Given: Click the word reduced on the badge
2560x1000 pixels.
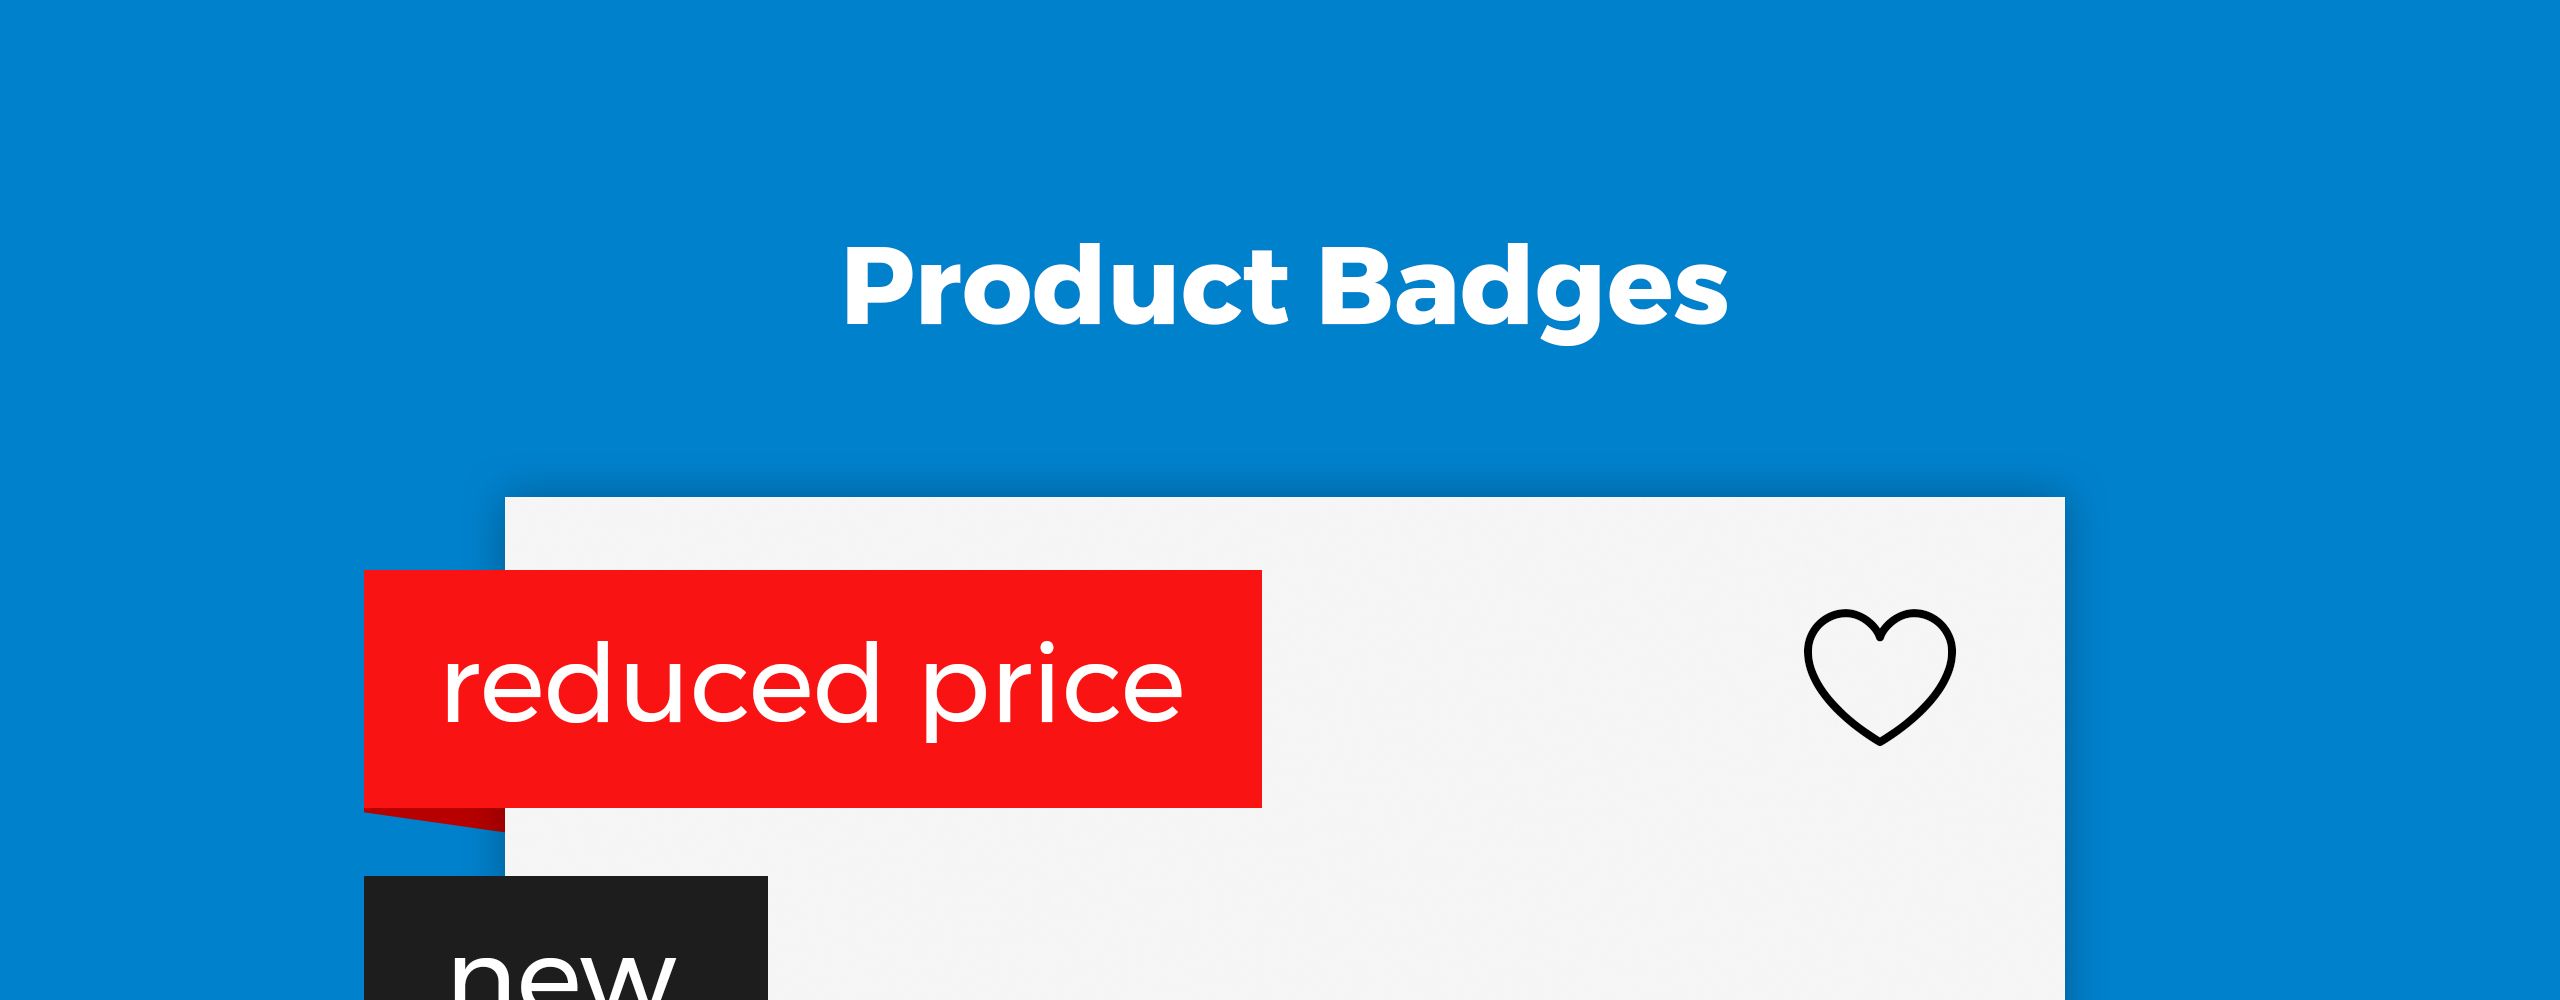Looking at the screenshot, I should [x=660, y=686].
